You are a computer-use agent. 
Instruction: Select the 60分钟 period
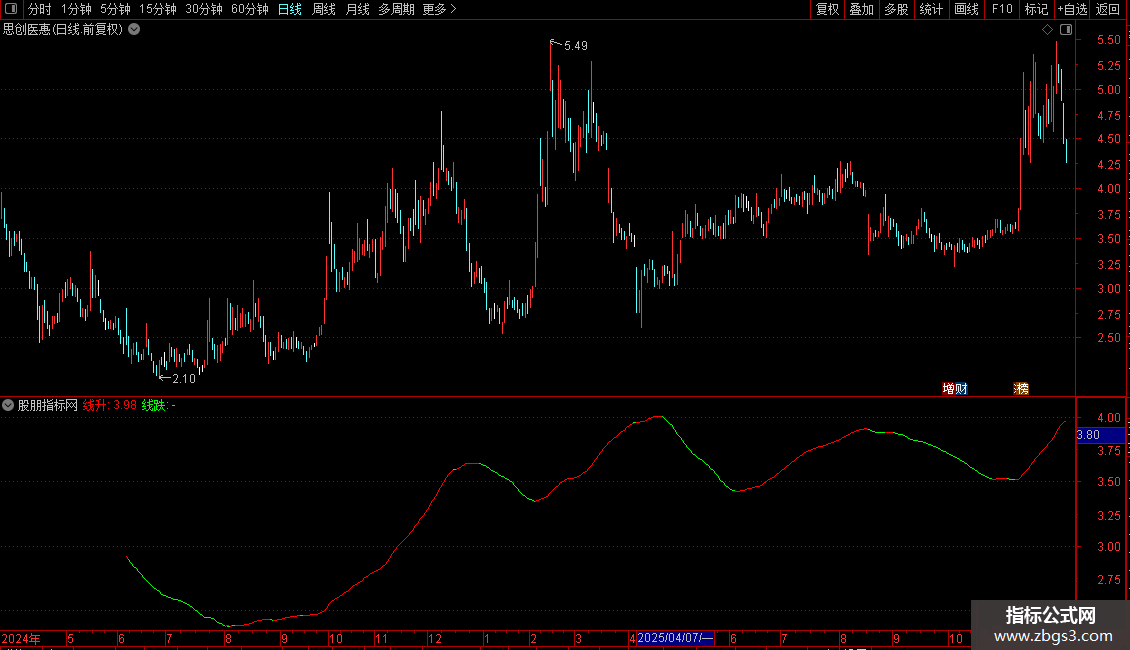(x=250, y=9)
